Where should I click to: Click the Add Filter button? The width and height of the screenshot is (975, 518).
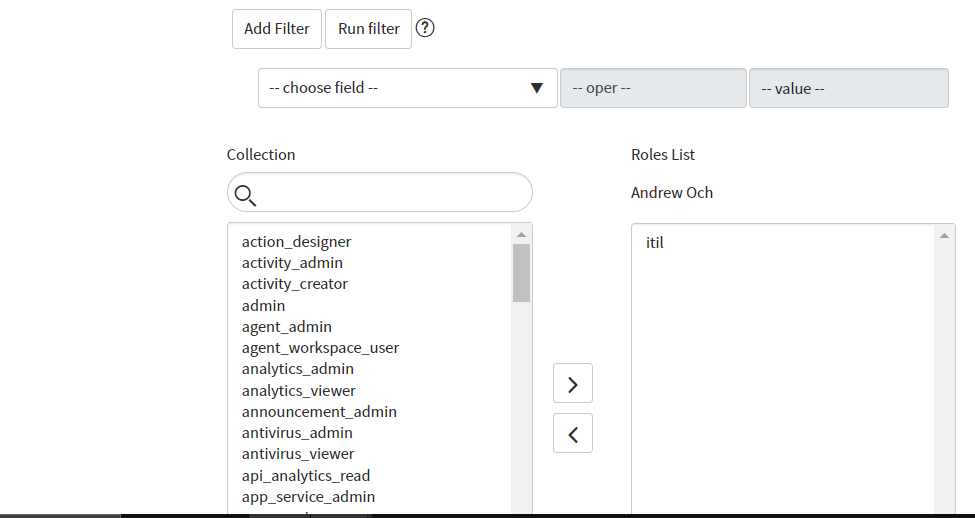pos(277,29)
